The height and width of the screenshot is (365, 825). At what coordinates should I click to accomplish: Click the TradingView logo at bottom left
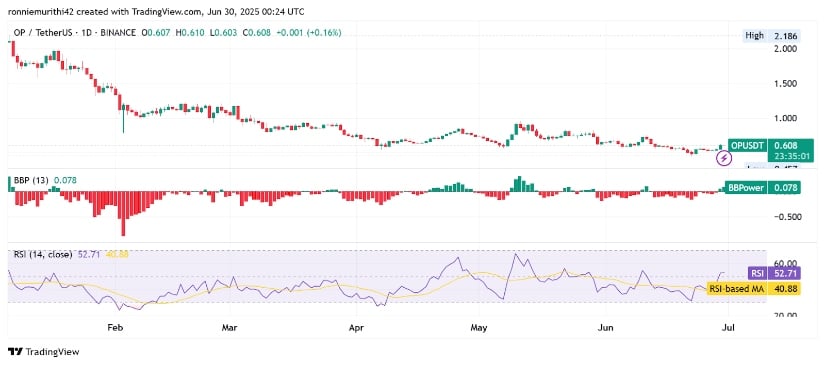(44, 352)
